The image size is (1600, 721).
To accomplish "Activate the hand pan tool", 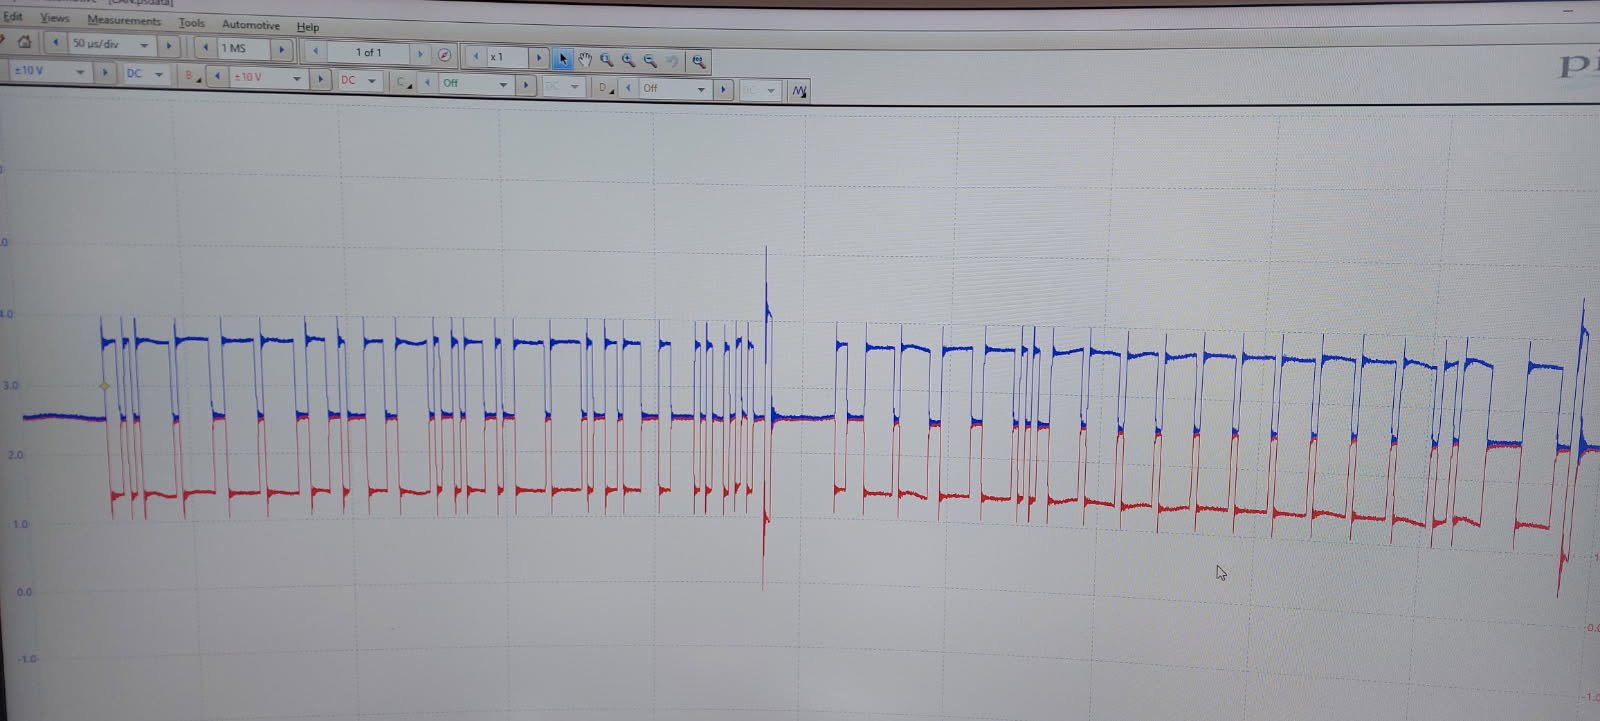I will [x=585, y=60].
